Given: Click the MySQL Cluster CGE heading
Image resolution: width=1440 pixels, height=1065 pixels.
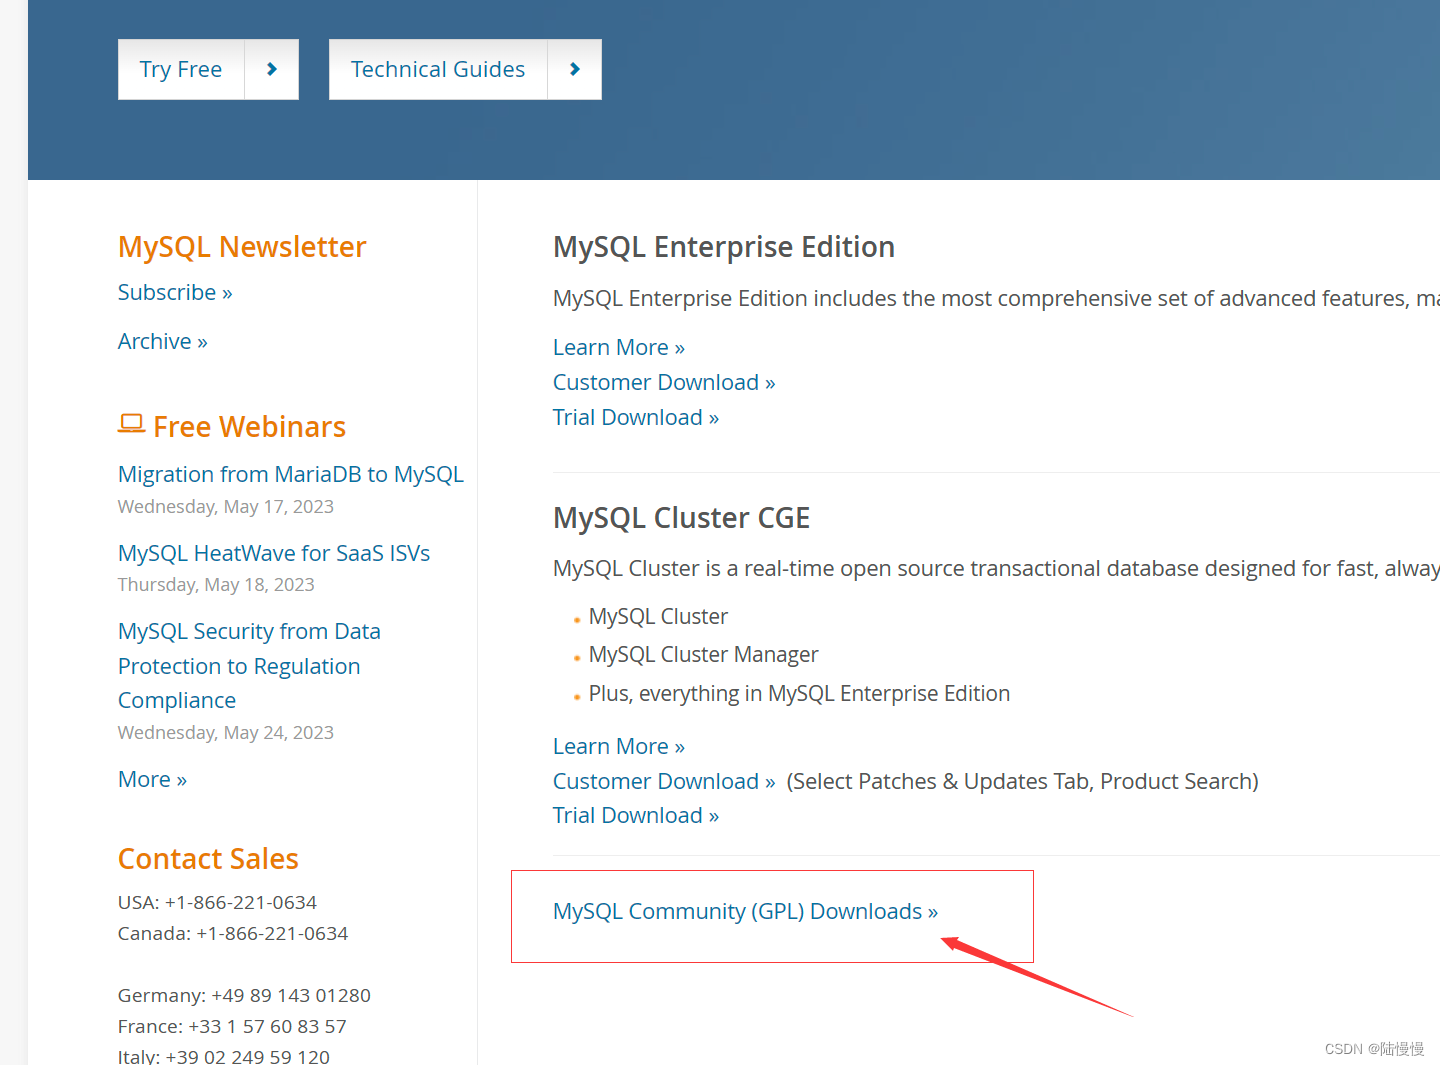Looking at the screenshot, I should point(681,518).
